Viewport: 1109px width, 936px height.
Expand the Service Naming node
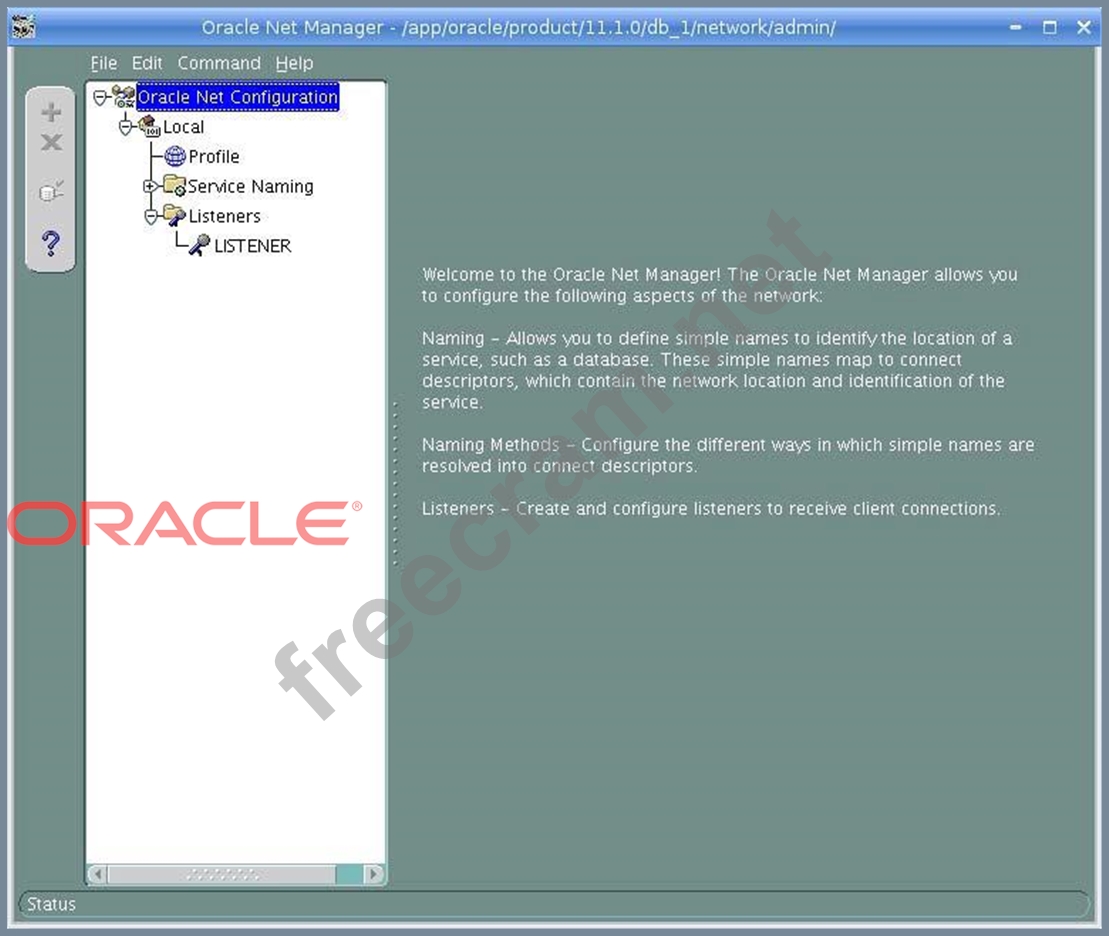(x=150, y=186)
